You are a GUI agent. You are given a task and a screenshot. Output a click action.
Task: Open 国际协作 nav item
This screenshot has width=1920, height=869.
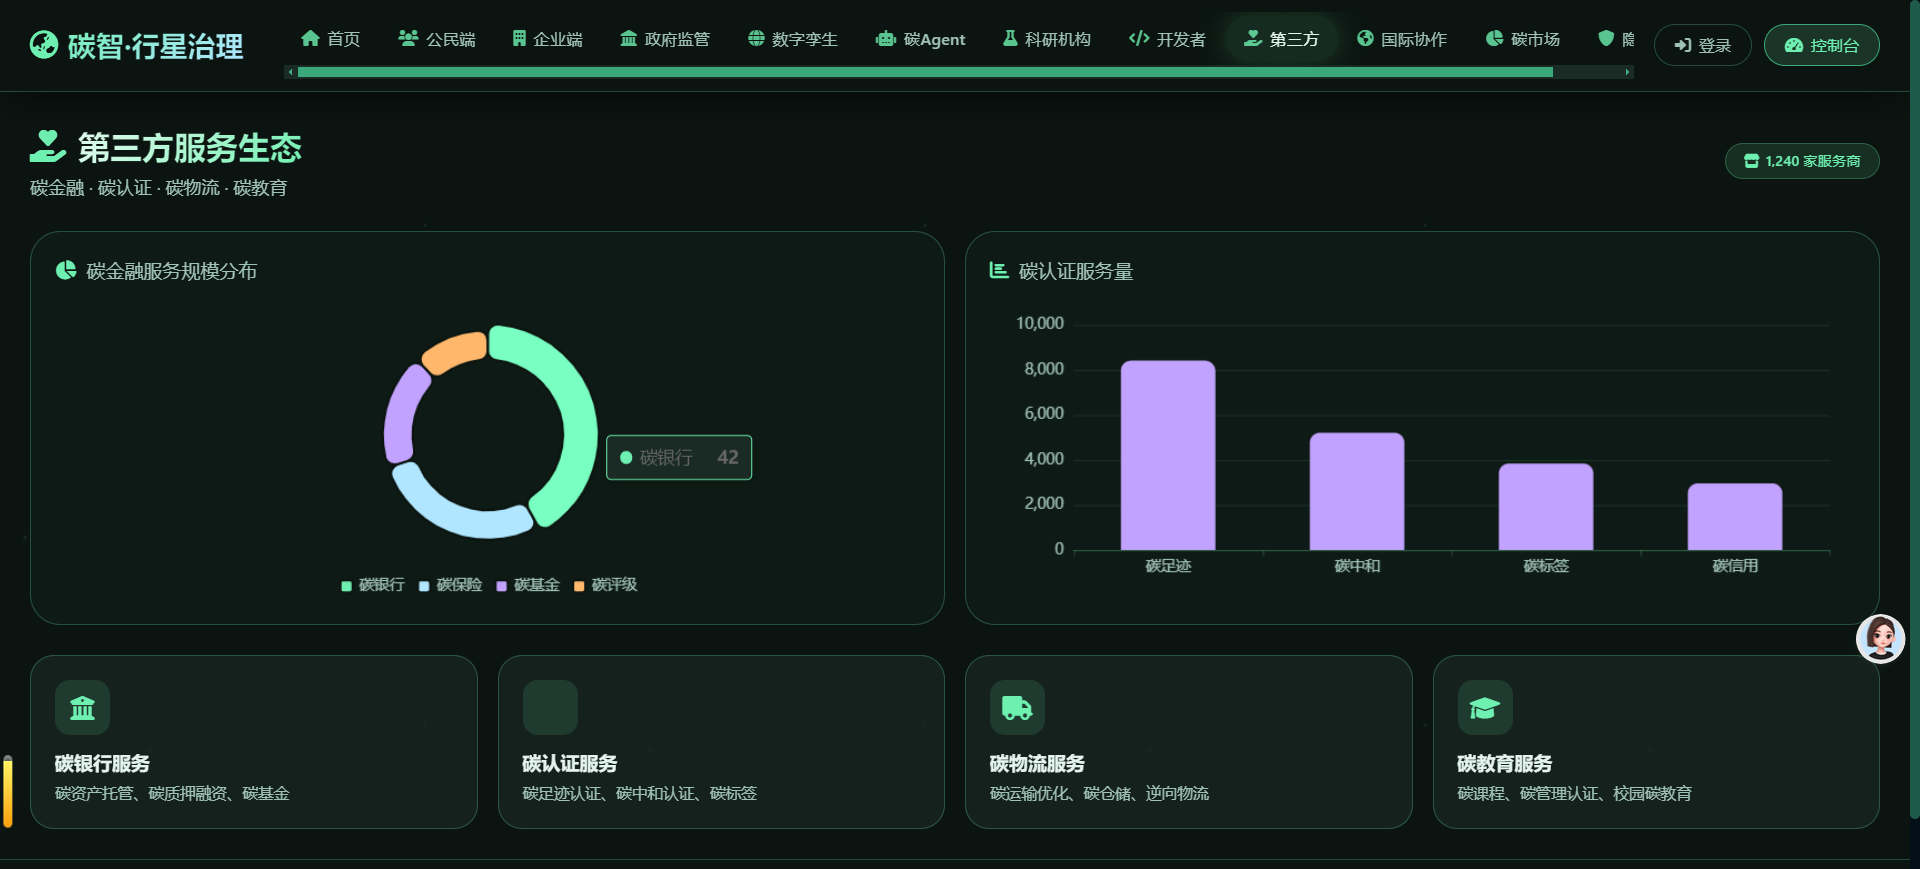coord(1402,39)
